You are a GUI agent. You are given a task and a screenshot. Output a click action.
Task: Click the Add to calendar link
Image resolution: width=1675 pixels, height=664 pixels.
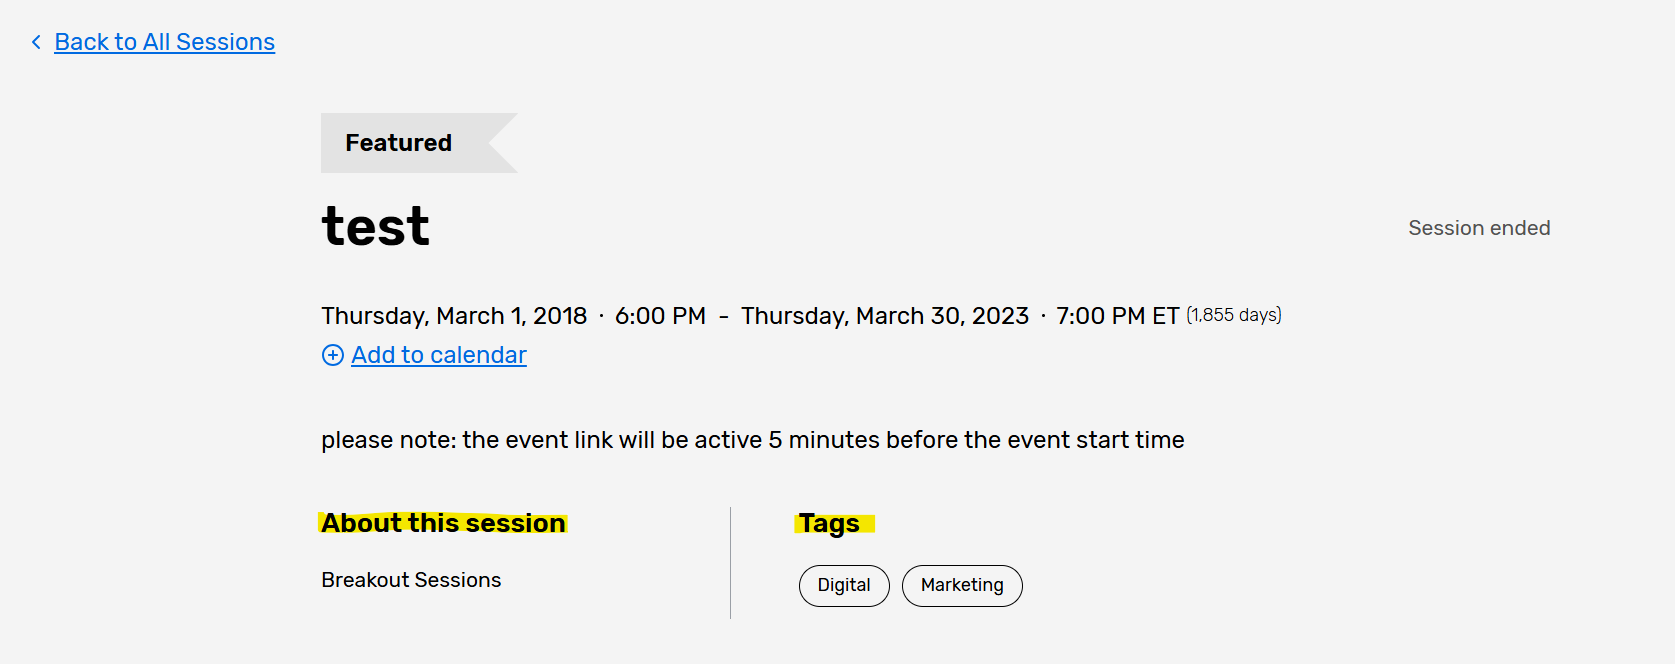click(x=438, y=355)
